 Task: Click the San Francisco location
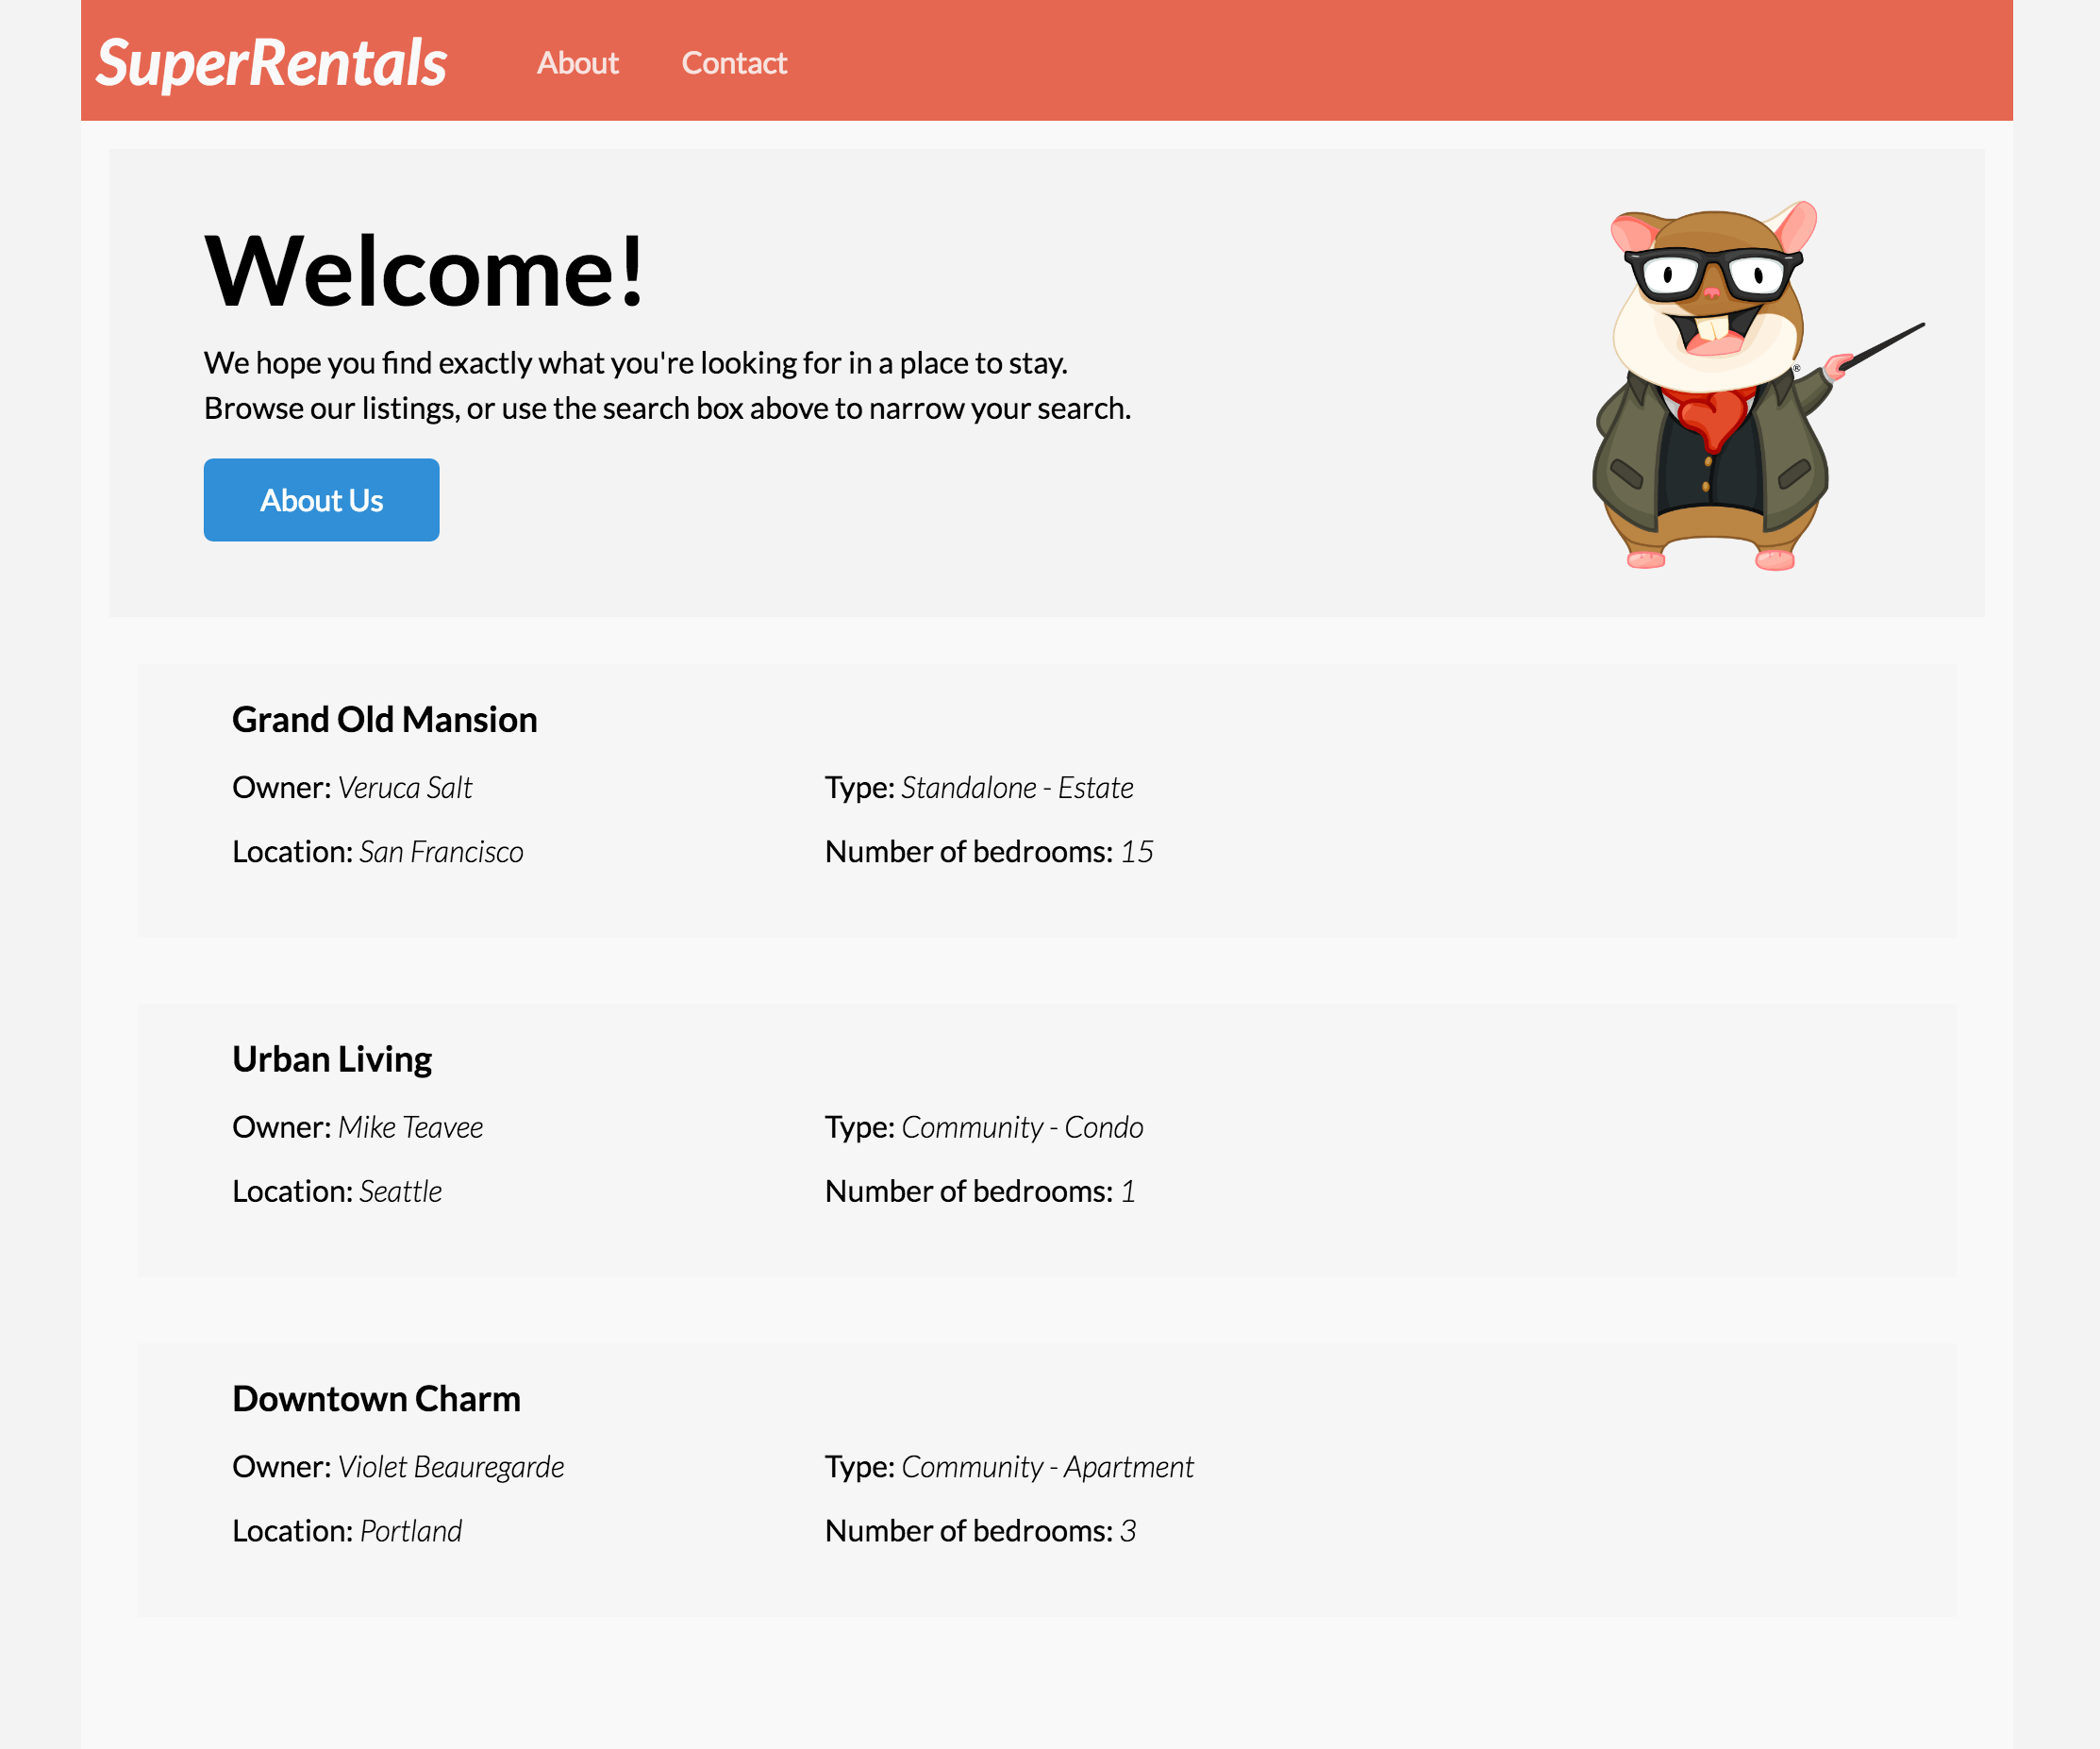coord(441,852)
